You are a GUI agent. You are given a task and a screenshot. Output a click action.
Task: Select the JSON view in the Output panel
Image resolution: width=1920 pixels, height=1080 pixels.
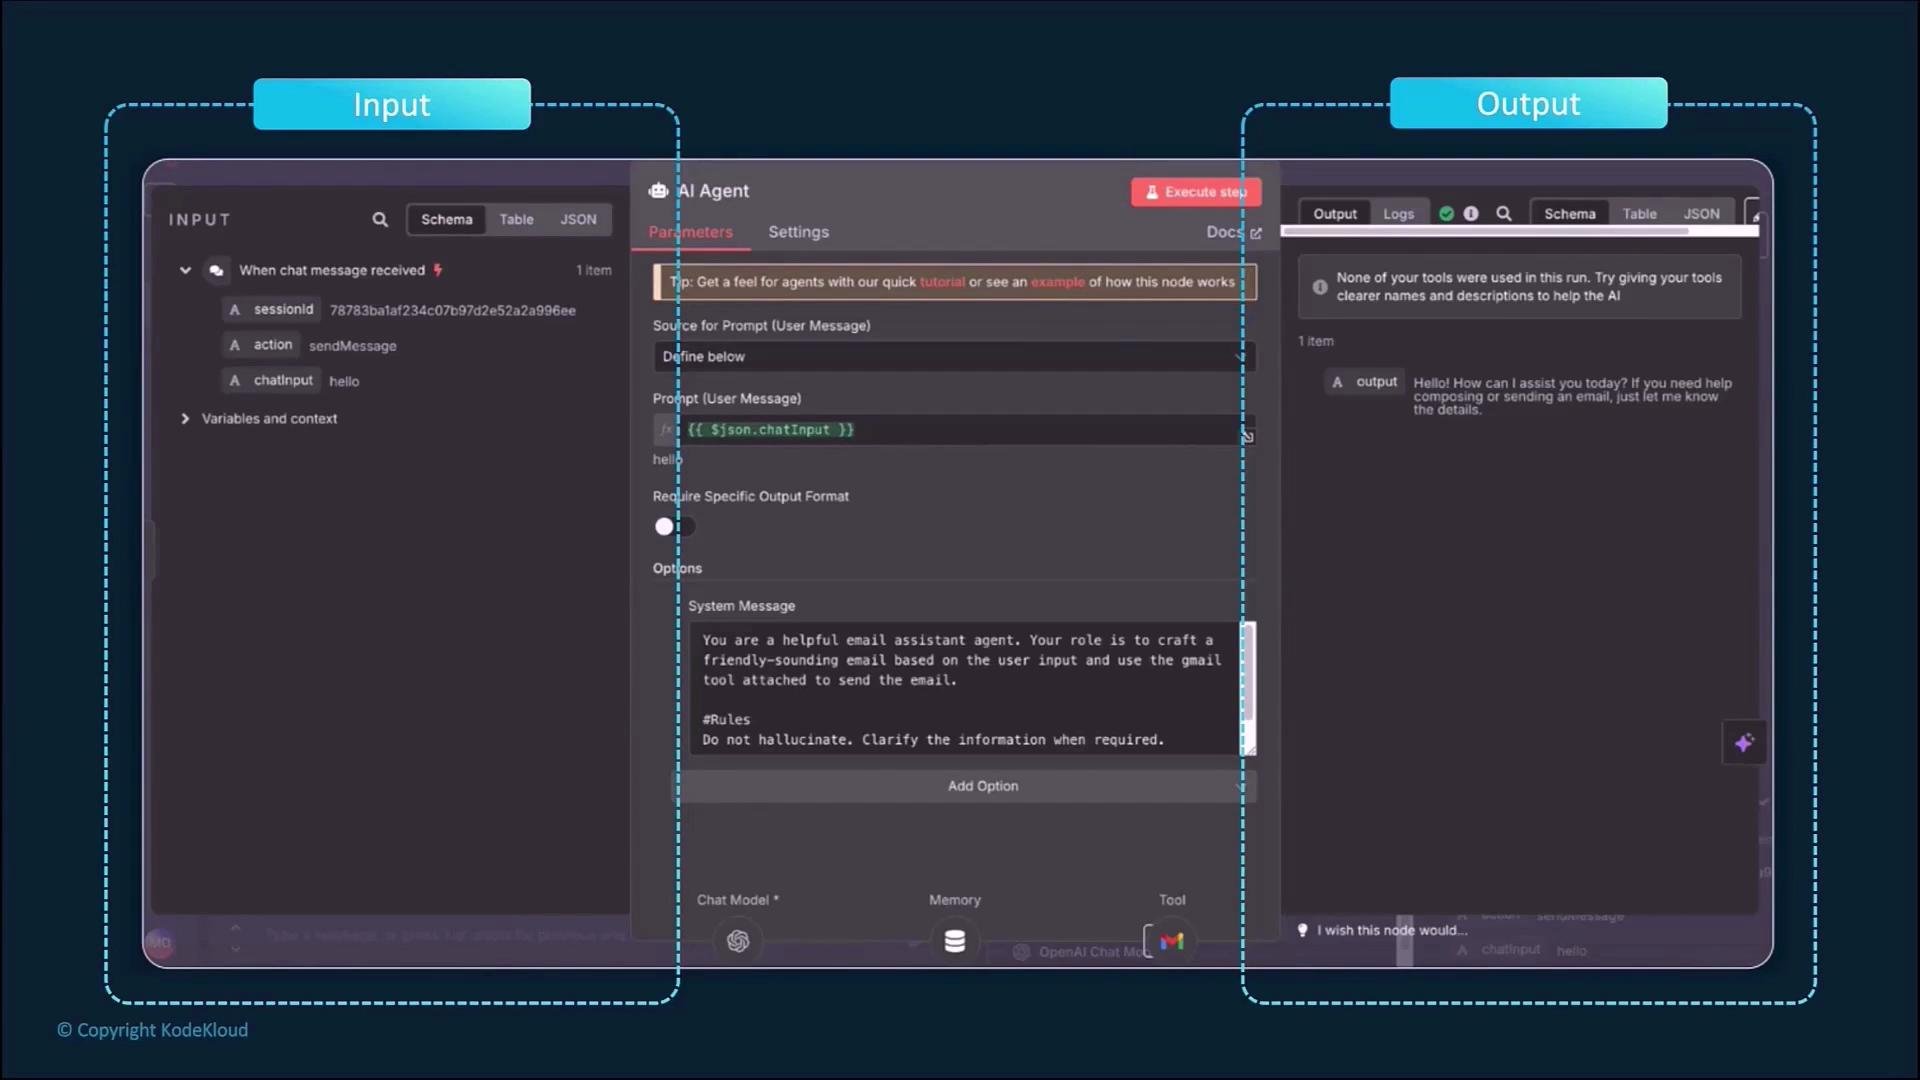coord(1701,213)
